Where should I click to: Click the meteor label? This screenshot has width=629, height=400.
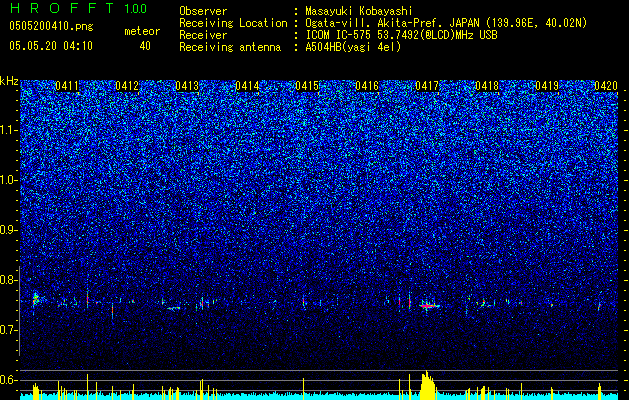tap(142, 31)
